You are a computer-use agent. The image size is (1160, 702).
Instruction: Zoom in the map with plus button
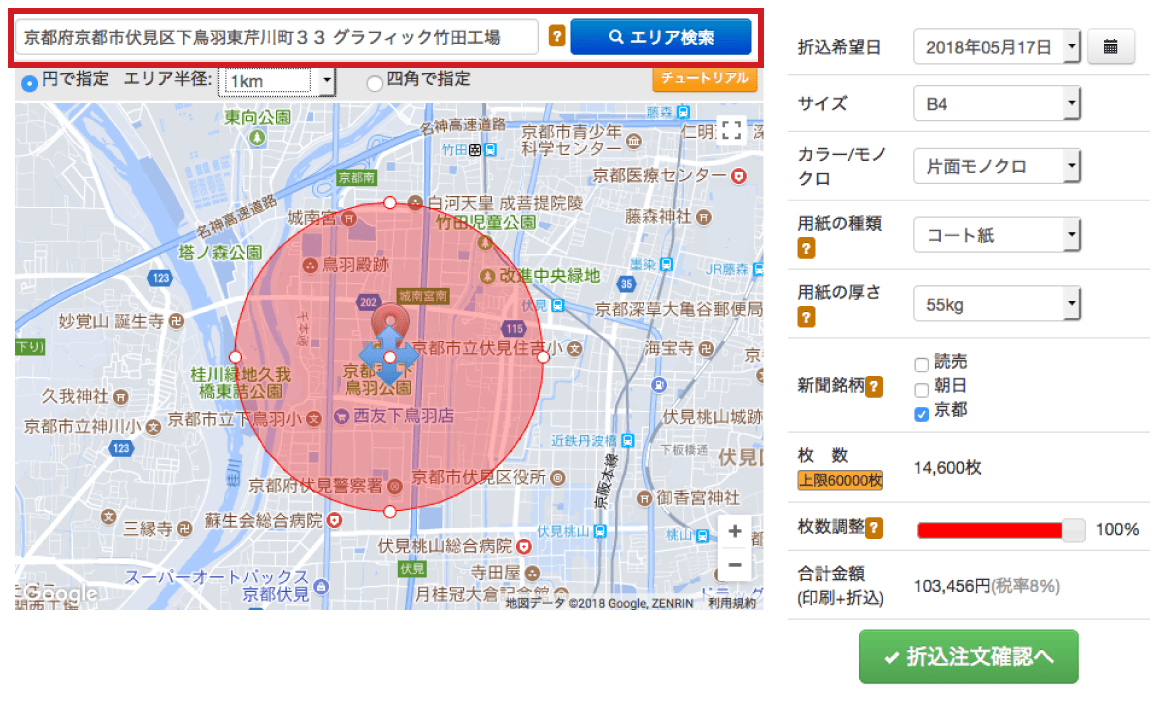(735, 531)
